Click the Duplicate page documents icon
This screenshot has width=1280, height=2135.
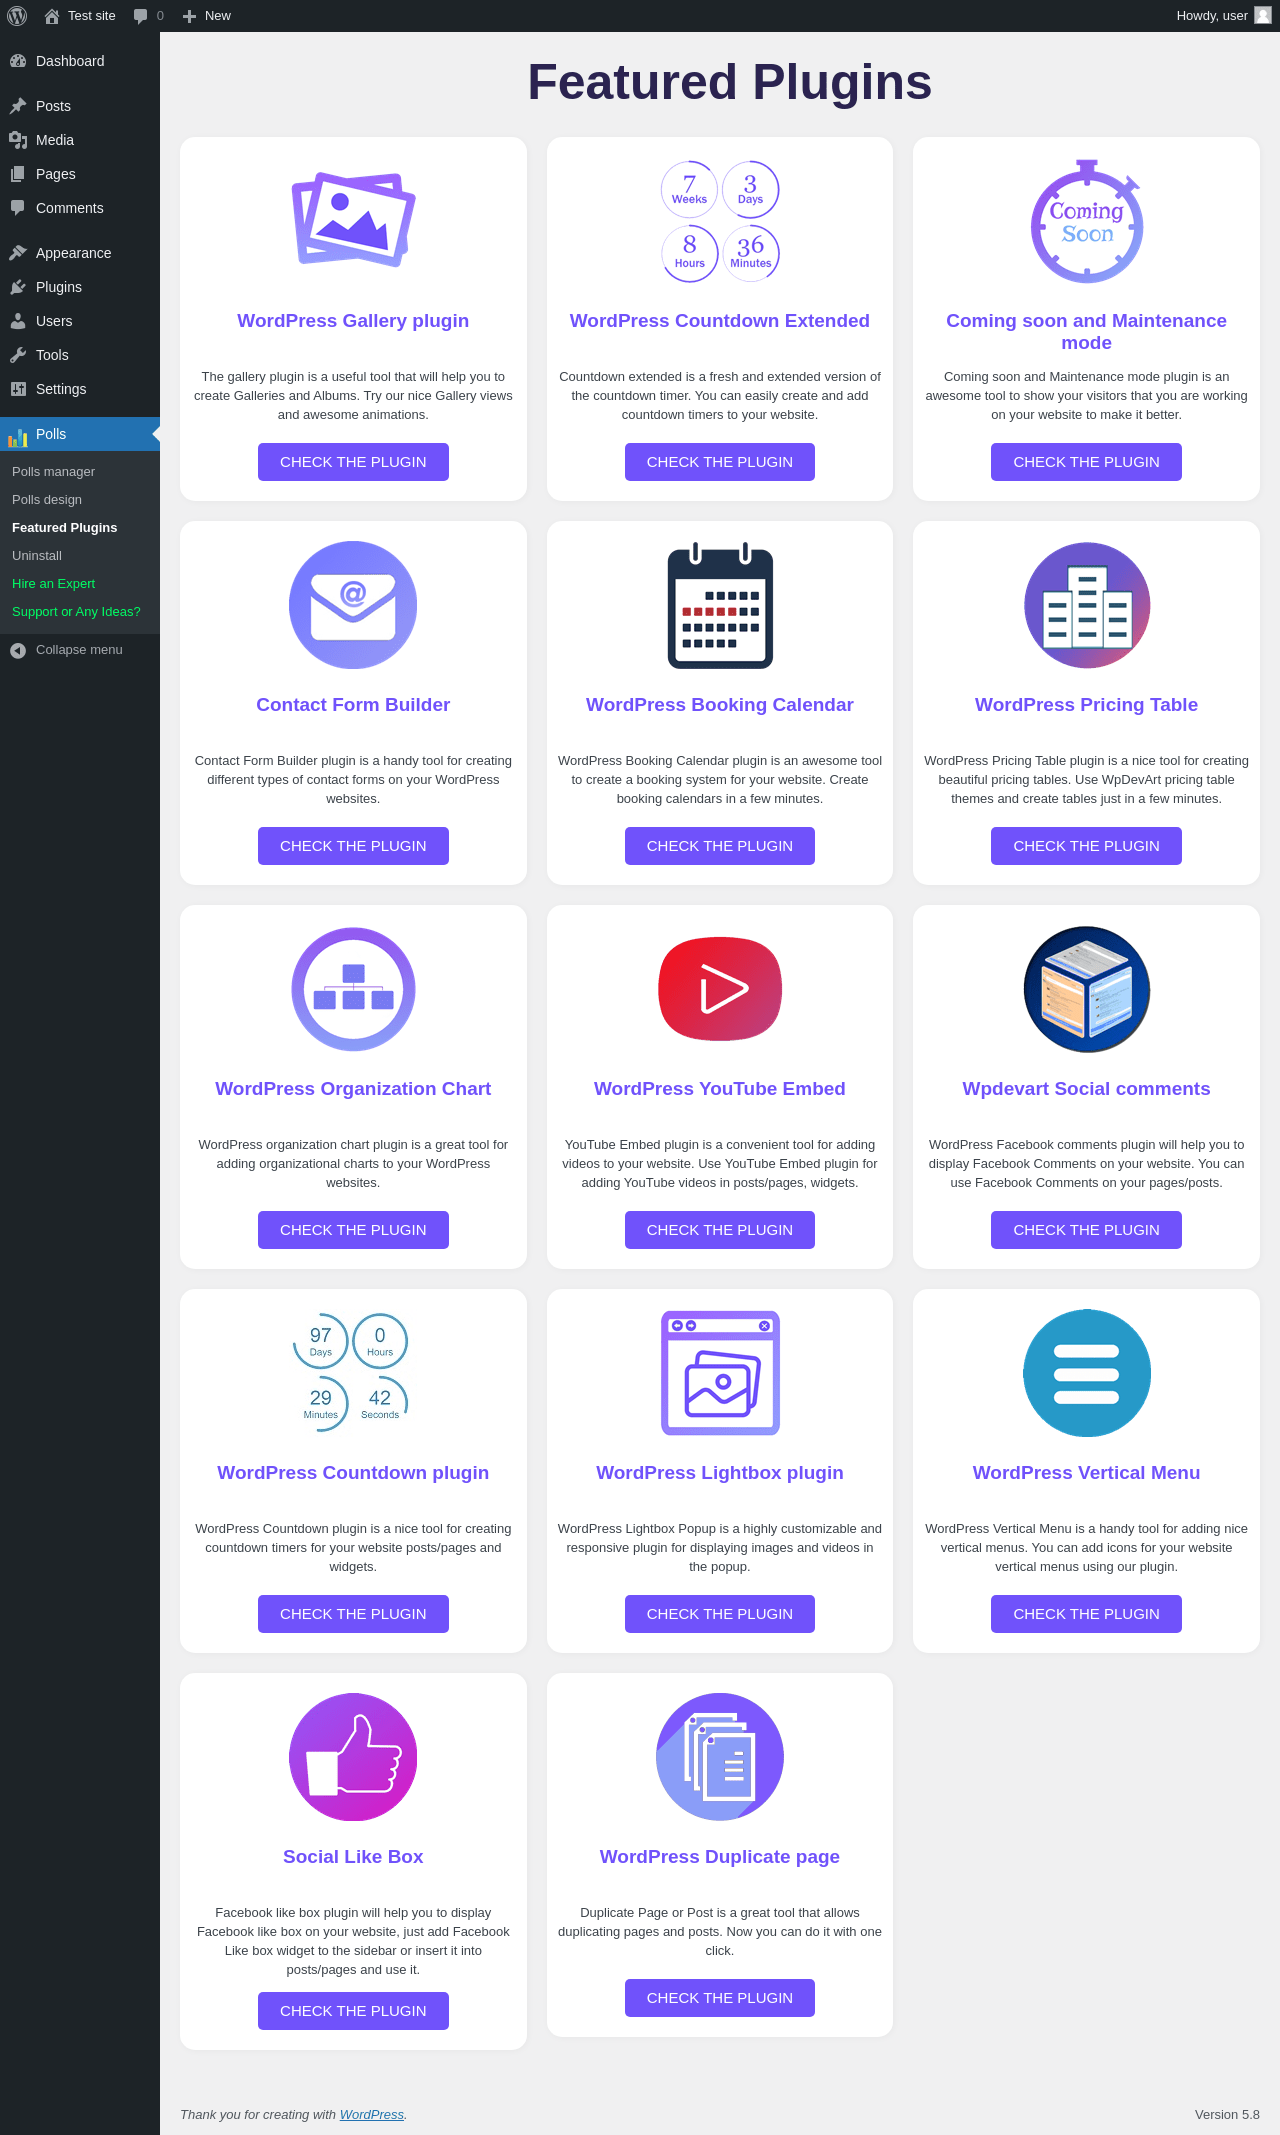point(720,1757)
